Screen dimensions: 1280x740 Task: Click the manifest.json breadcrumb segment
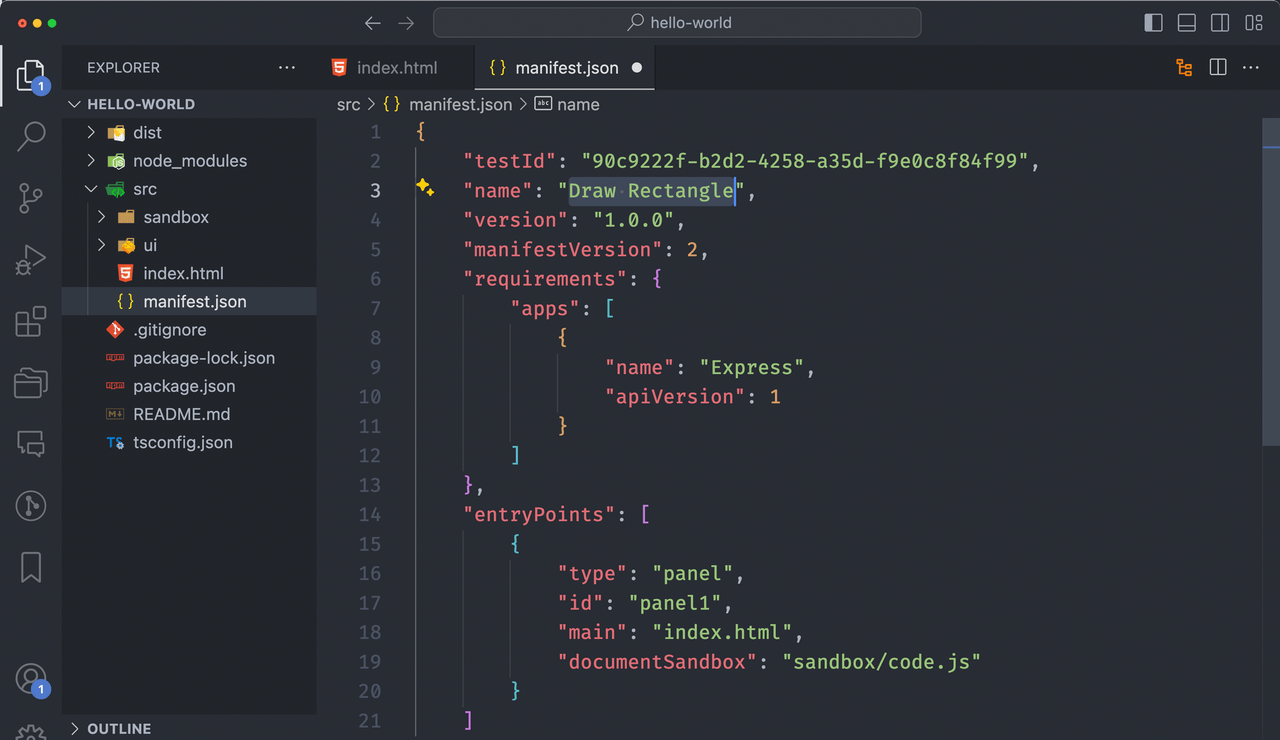pyautogui.click(x=460, y=104)
